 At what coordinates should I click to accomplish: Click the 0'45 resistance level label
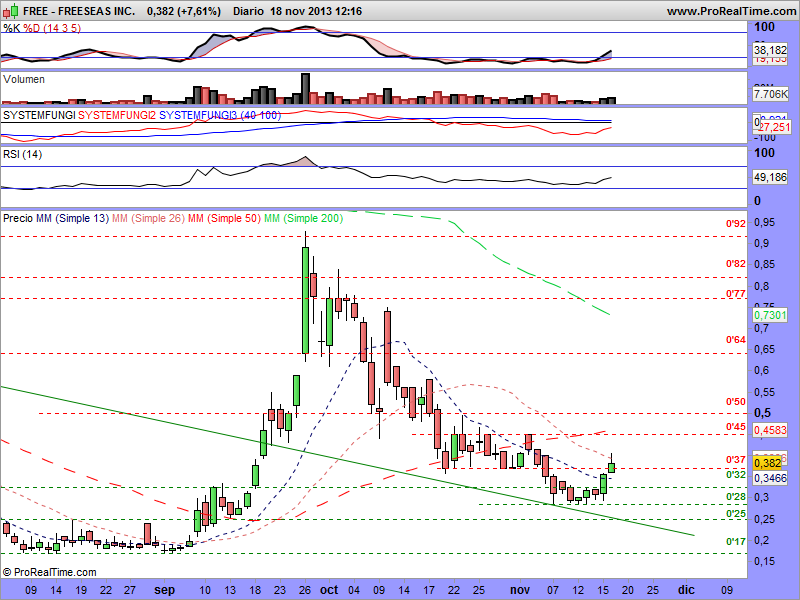click(736, 427)
